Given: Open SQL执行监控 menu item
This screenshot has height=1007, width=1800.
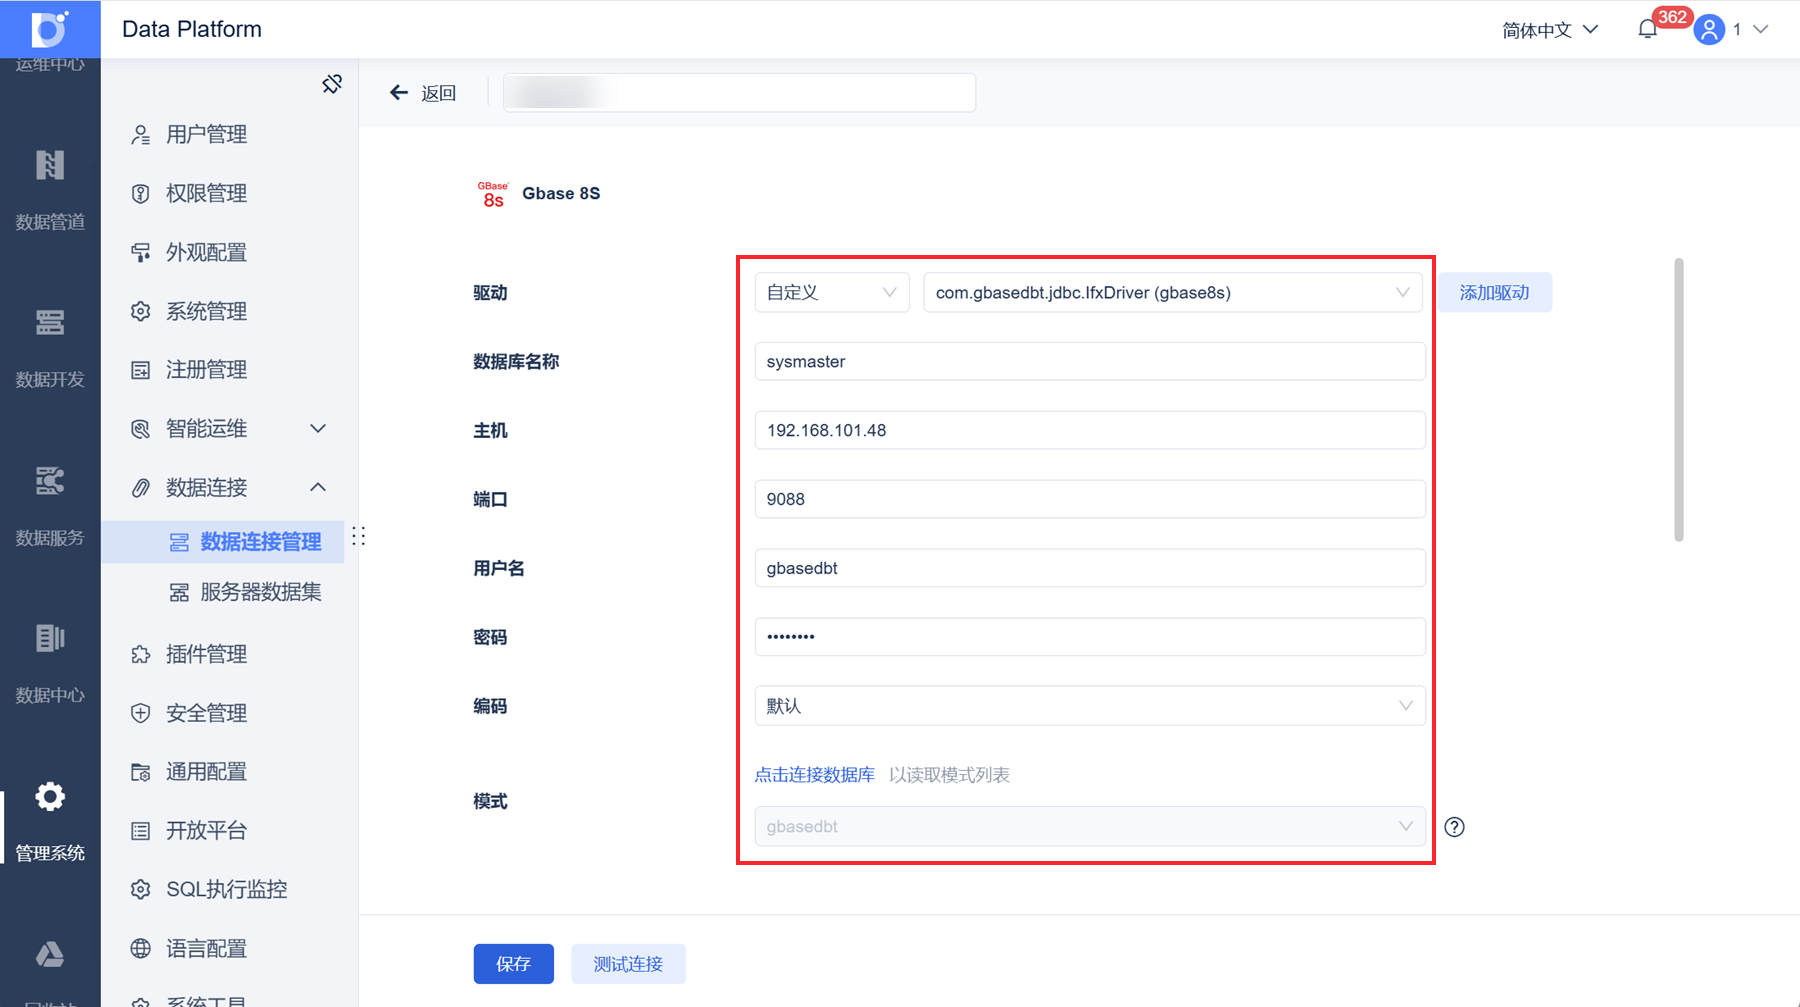Looking at the screenshot, I should 227,890.
